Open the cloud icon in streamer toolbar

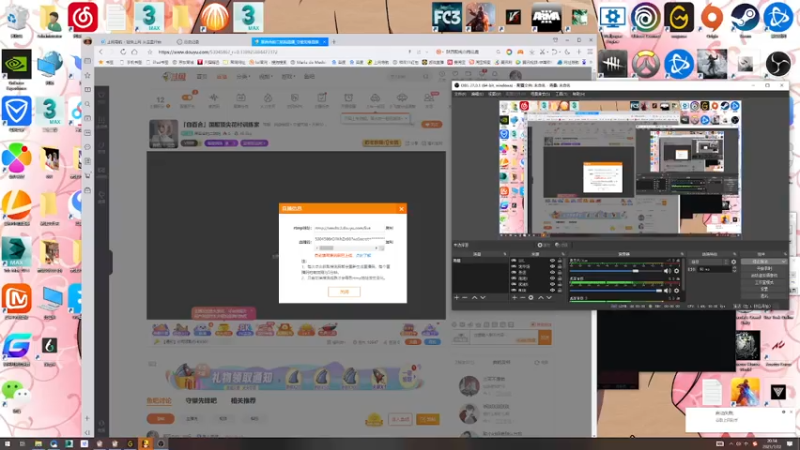tap(375, 98)
